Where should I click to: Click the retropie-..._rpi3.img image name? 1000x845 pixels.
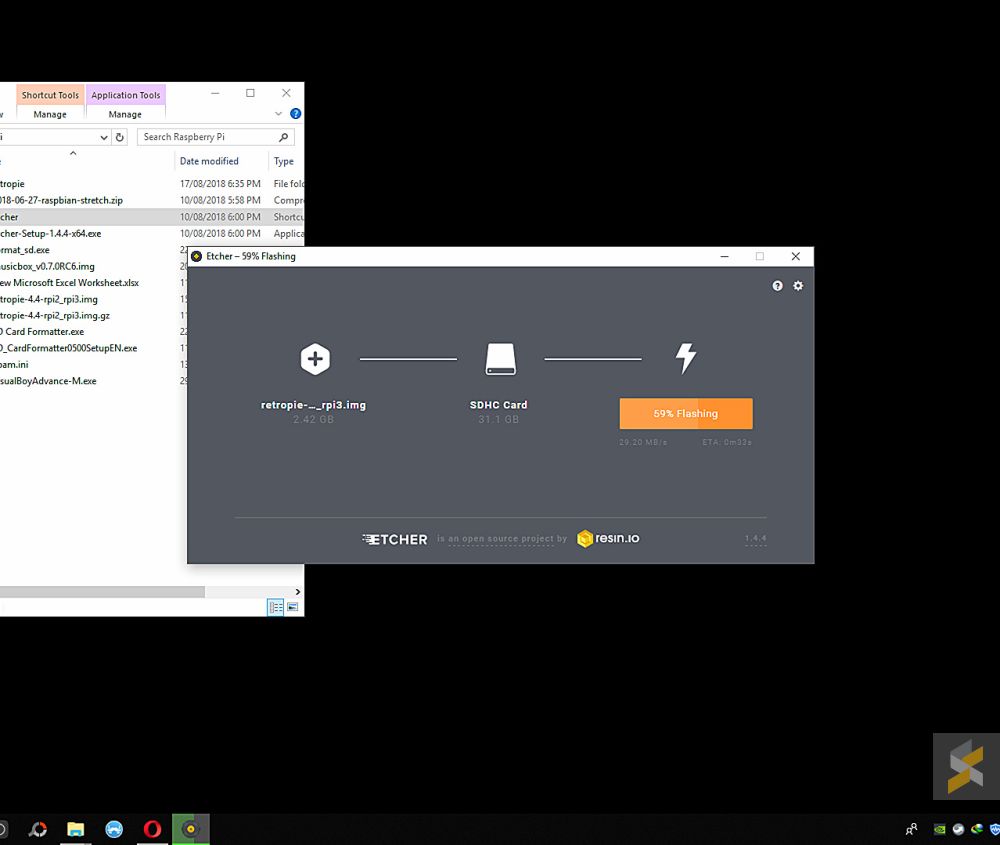pyautogui.click(x=313, y=405)
